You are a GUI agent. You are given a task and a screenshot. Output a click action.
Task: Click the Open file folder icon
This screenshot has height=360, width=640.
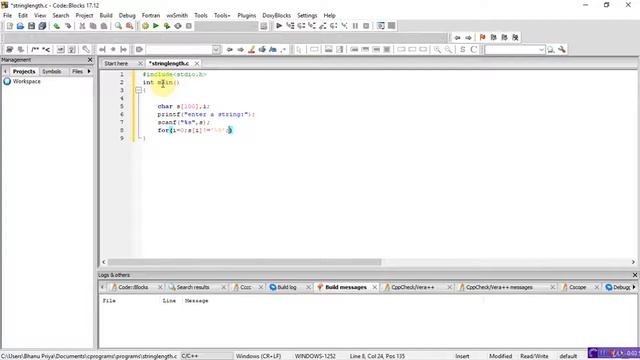(20, 26)
